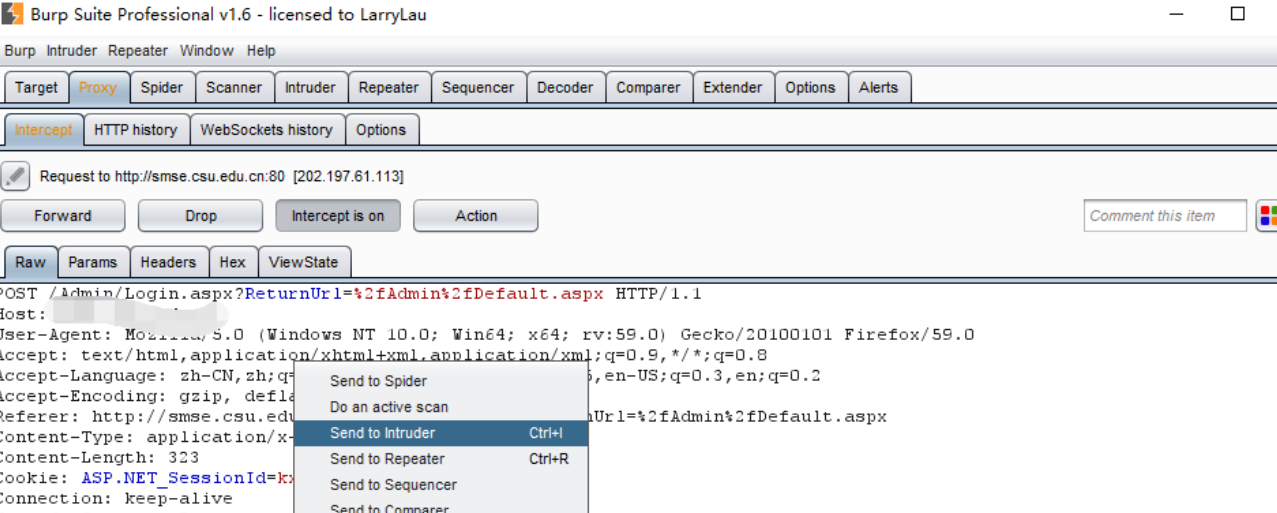This screenshot has width=1277, height=513.
Task: Click the ASP.NET_SessionId cookie name
Action: pyautogui.click(x=175, y=478)
